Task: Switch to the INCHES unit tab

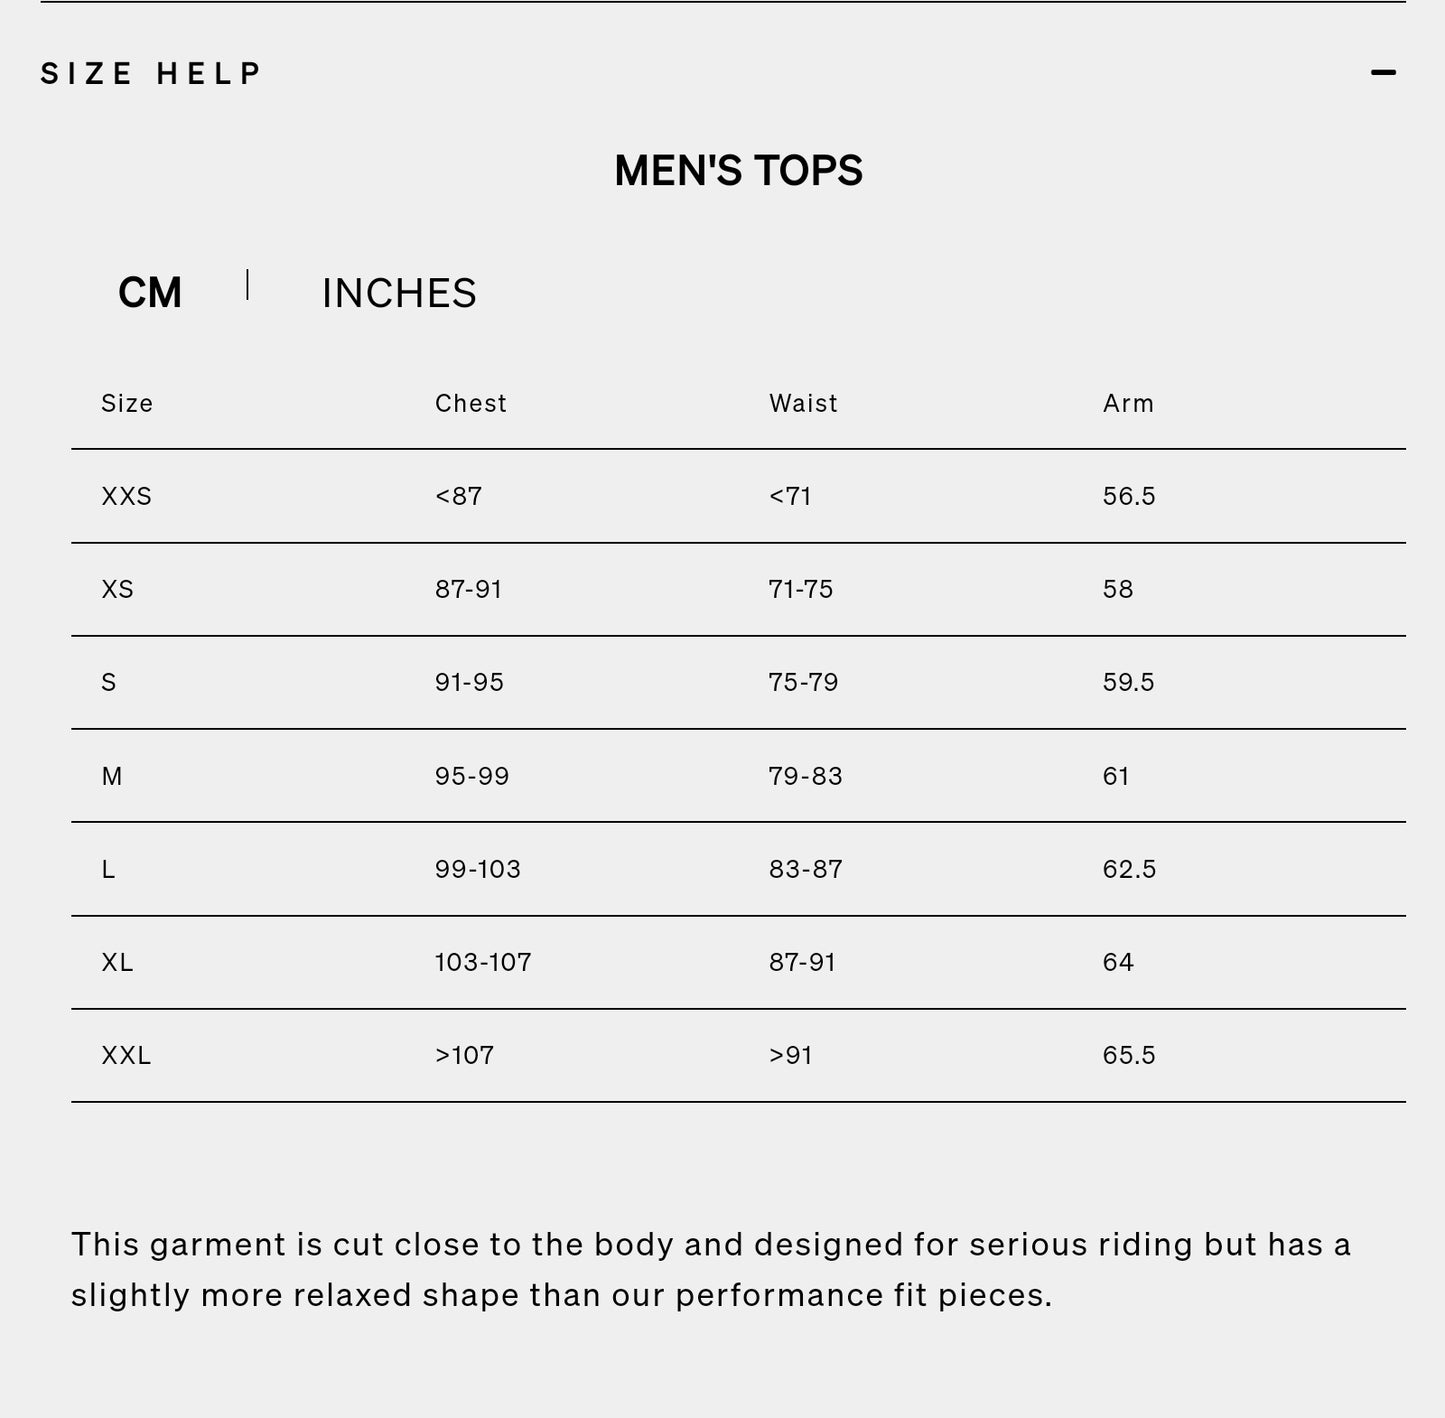Action: point(399,293)
